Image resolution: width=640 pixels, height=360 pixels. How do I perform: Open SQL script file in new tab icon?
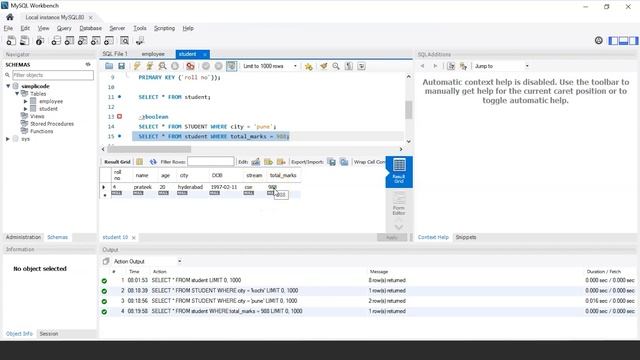click(x=24, y=40)
